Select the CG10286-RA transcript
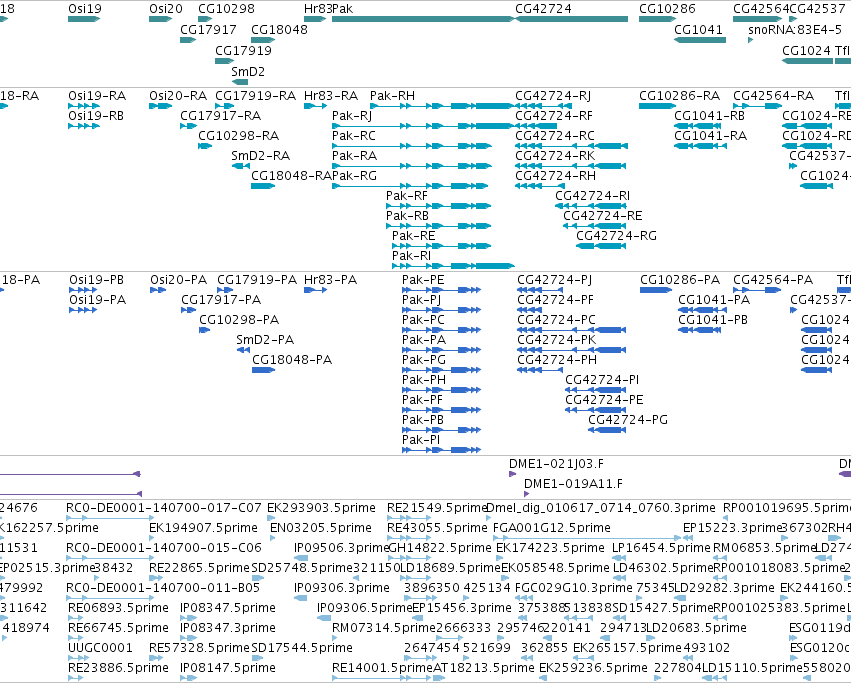This screenshot has width=851, height=683. tap(657, 106)
